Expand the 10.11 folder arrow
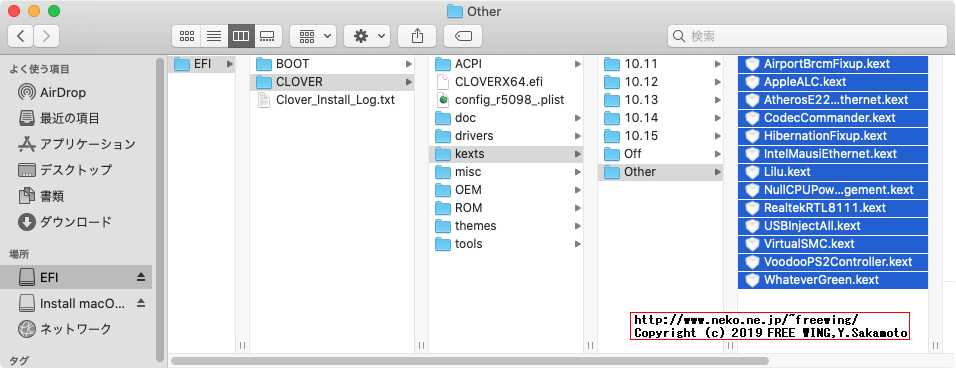Screen dimensions: 956x368 pos(717,64)
